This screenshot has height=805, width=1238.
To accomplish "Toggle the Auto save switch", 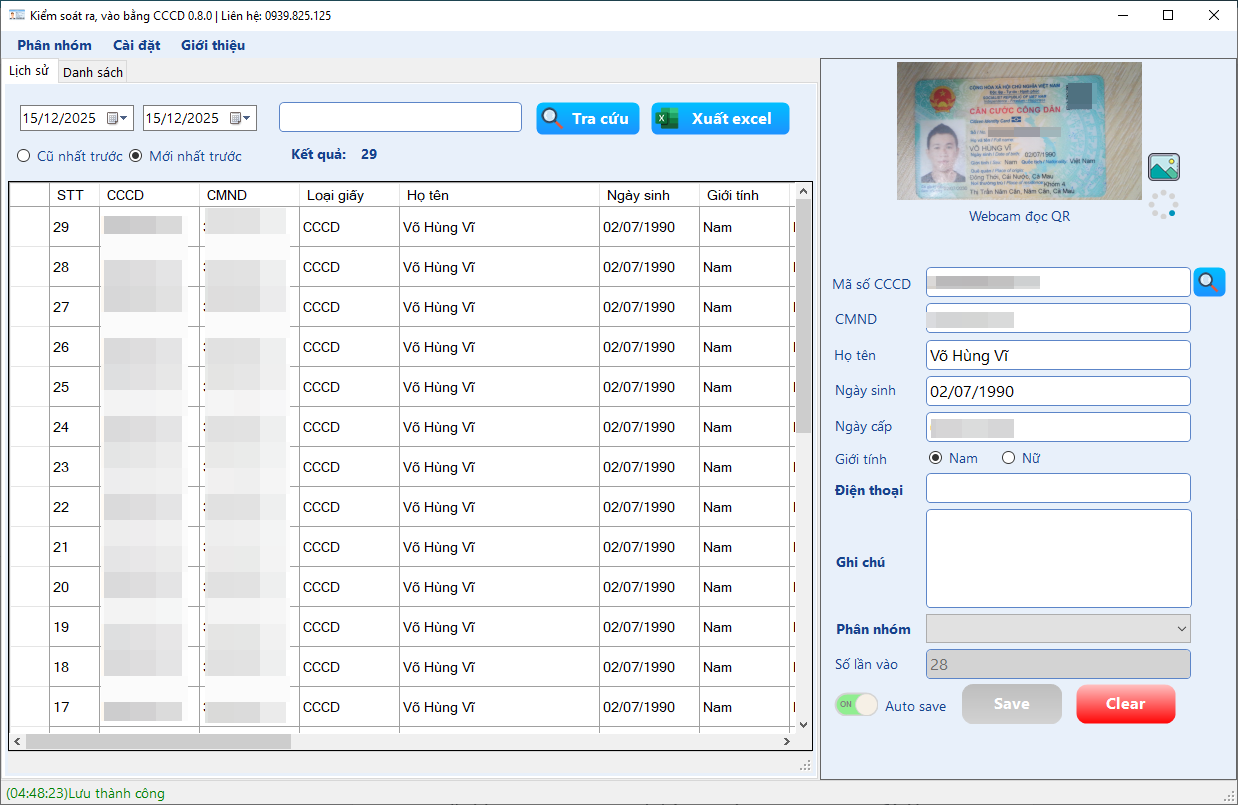I will click(856, 705).
